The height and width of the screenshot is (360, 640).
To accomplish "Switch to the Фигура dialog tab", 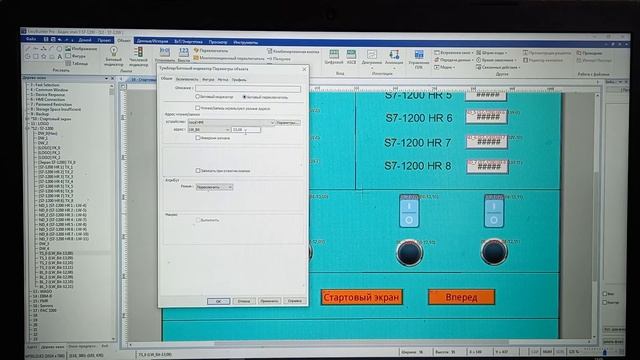I will [x=208, y=80].
